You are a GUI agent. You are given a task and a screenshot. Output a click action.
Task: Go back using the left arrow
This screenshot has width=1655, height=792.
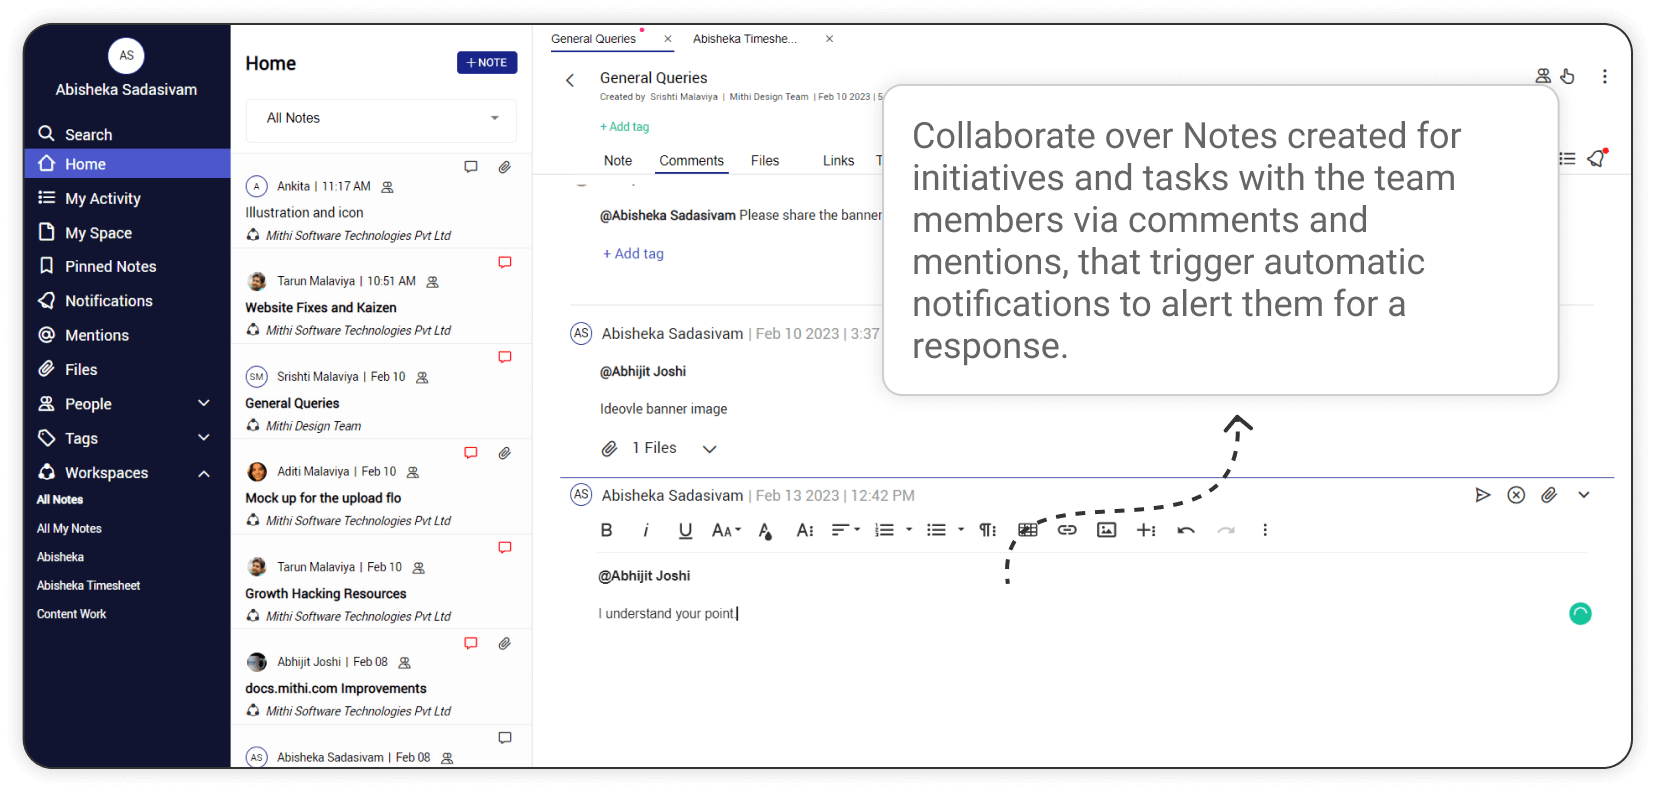570,80
